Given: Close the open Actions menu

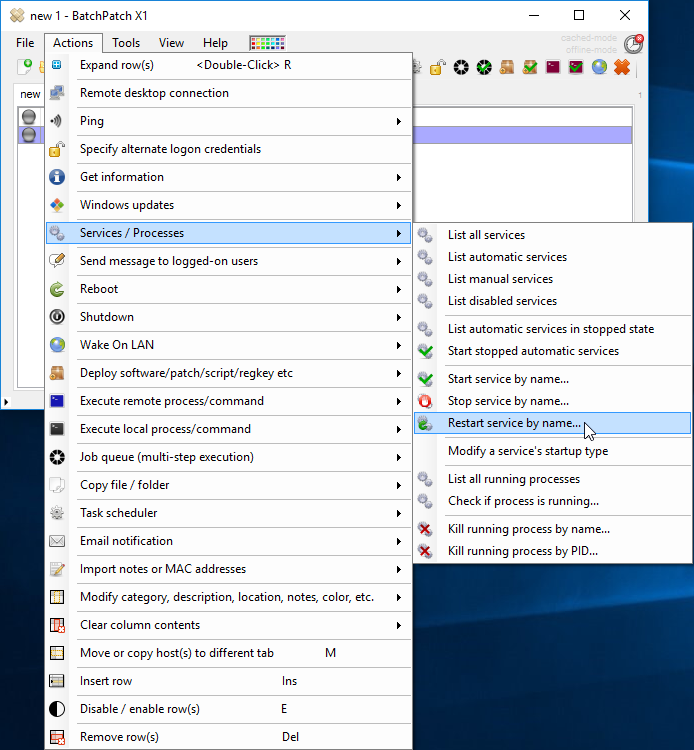Looking at the screenshot, I should pyautogui.click(x=73, y=43).
